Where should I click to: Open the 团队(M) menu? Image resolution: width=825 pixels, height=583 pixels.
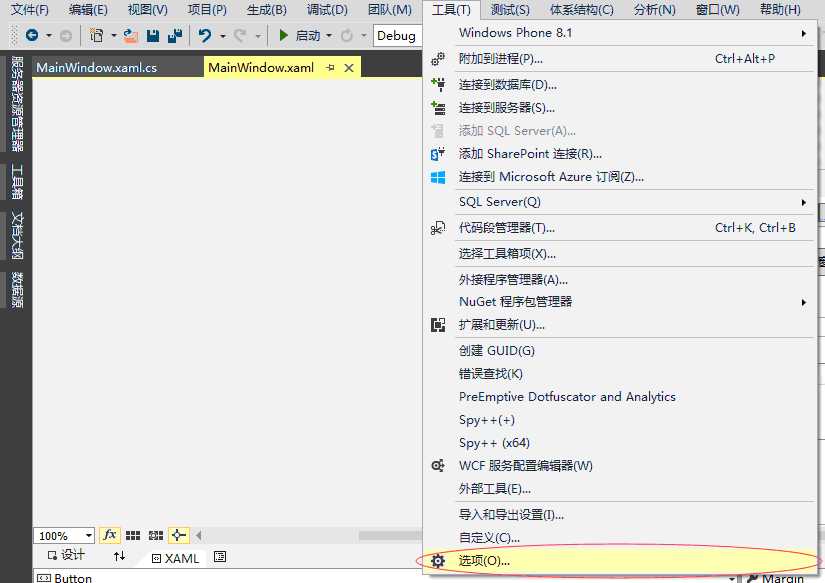click(x=390, y=9)
